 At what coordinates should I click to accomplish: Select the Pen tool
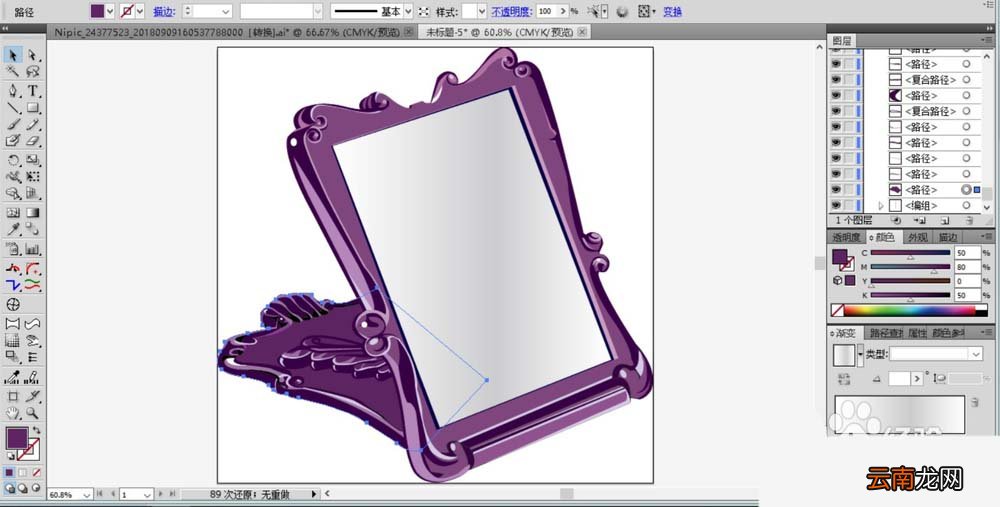[13, 91]
